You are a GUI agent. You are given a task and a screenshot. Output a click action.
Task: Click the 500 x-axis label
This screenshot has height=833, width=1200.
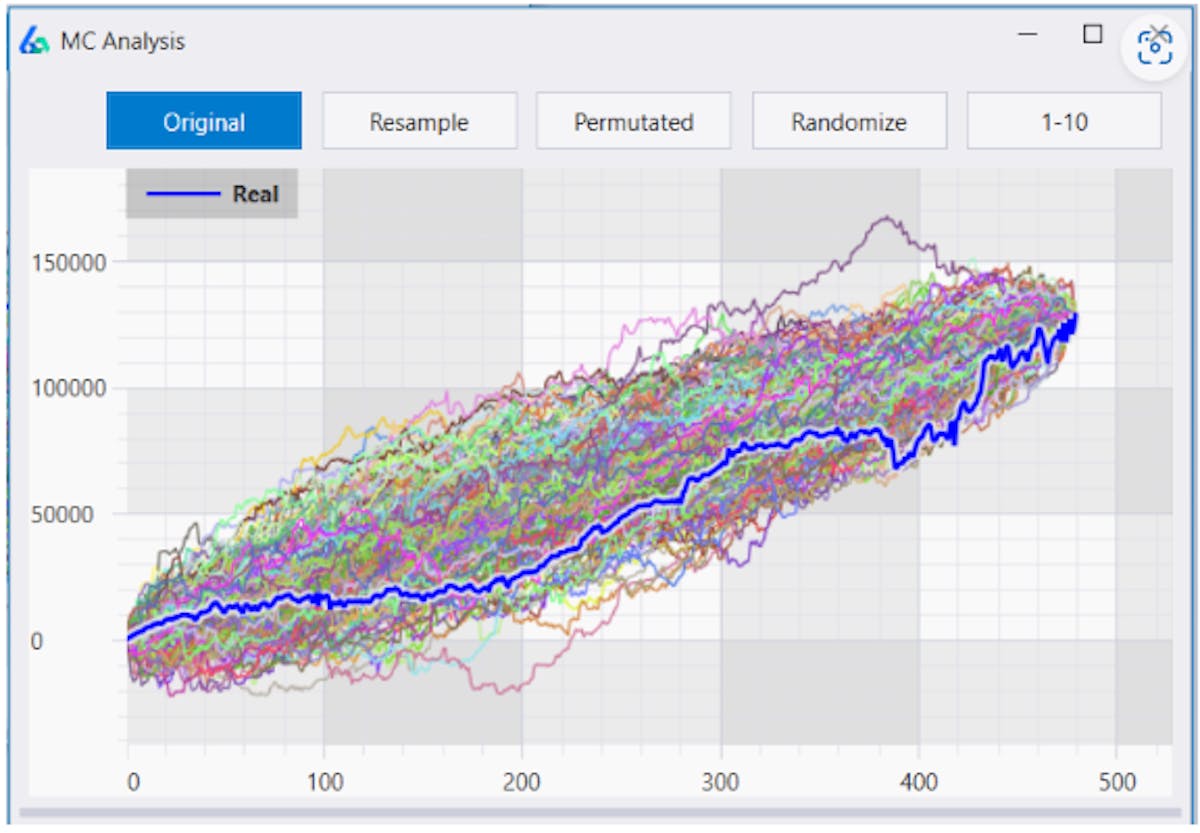(x=1115, y=781)
